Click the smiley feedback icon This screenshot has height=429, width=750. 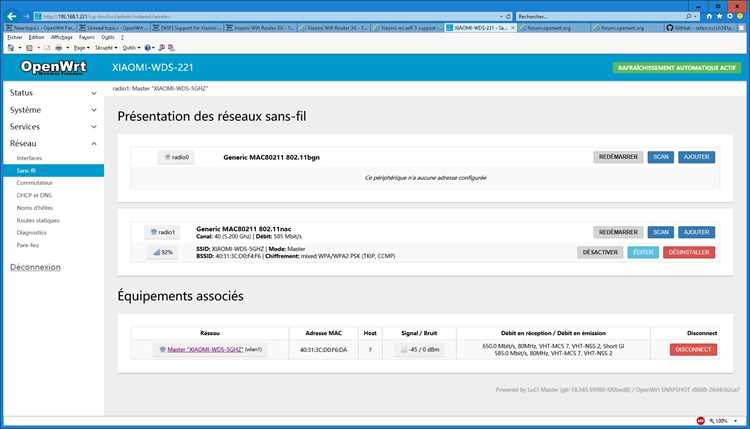(x=740, y=16)
